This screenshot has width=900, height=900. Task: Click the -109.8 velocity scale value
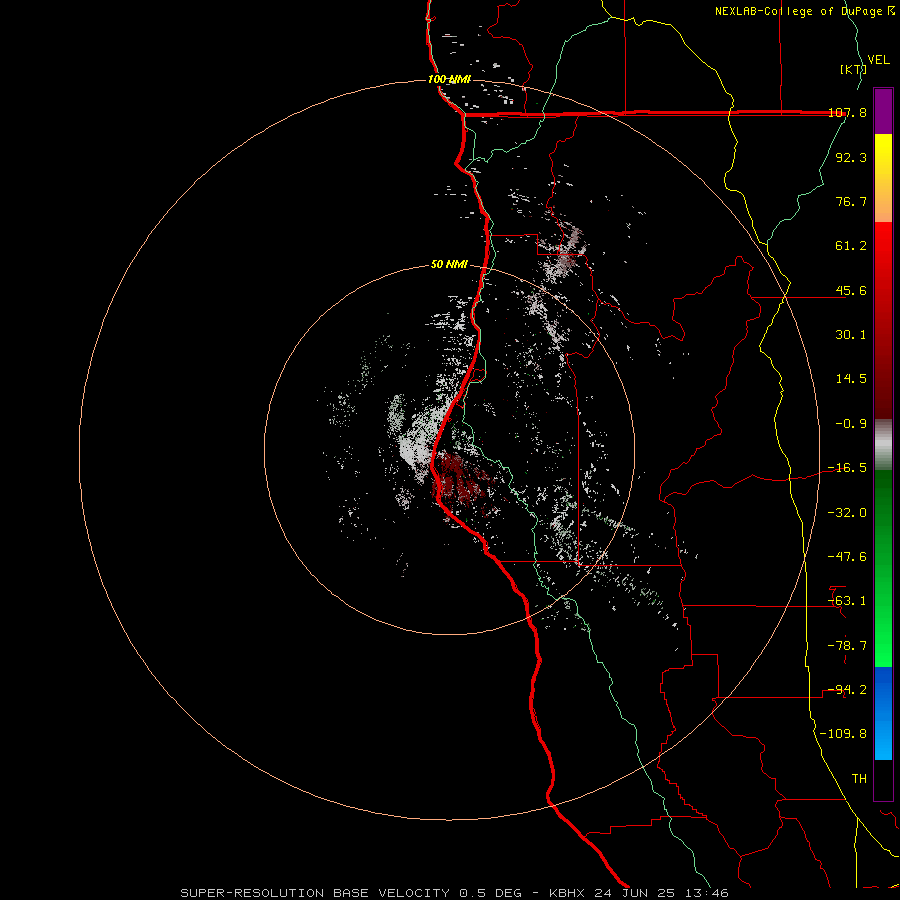[x=843, y=734]
